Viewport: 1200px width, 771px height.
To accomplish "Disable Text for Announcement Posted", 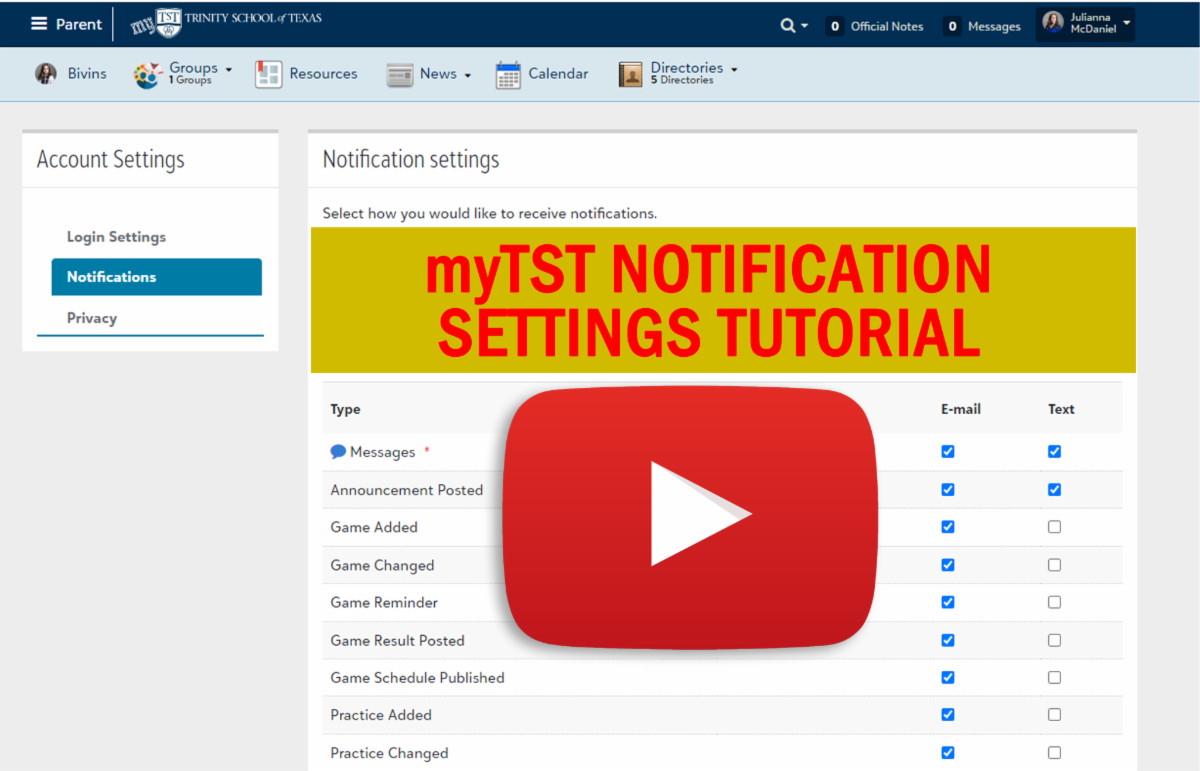I will coord(1054,490).
